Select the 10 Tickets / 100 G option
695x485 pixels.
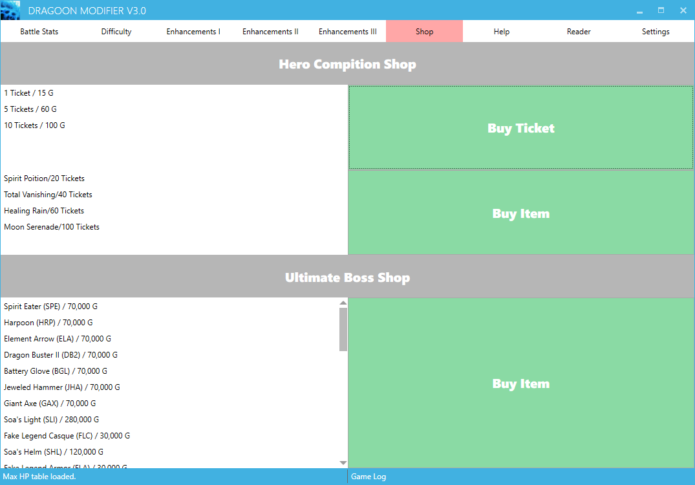pyautogui.click(x=34, y=125)
